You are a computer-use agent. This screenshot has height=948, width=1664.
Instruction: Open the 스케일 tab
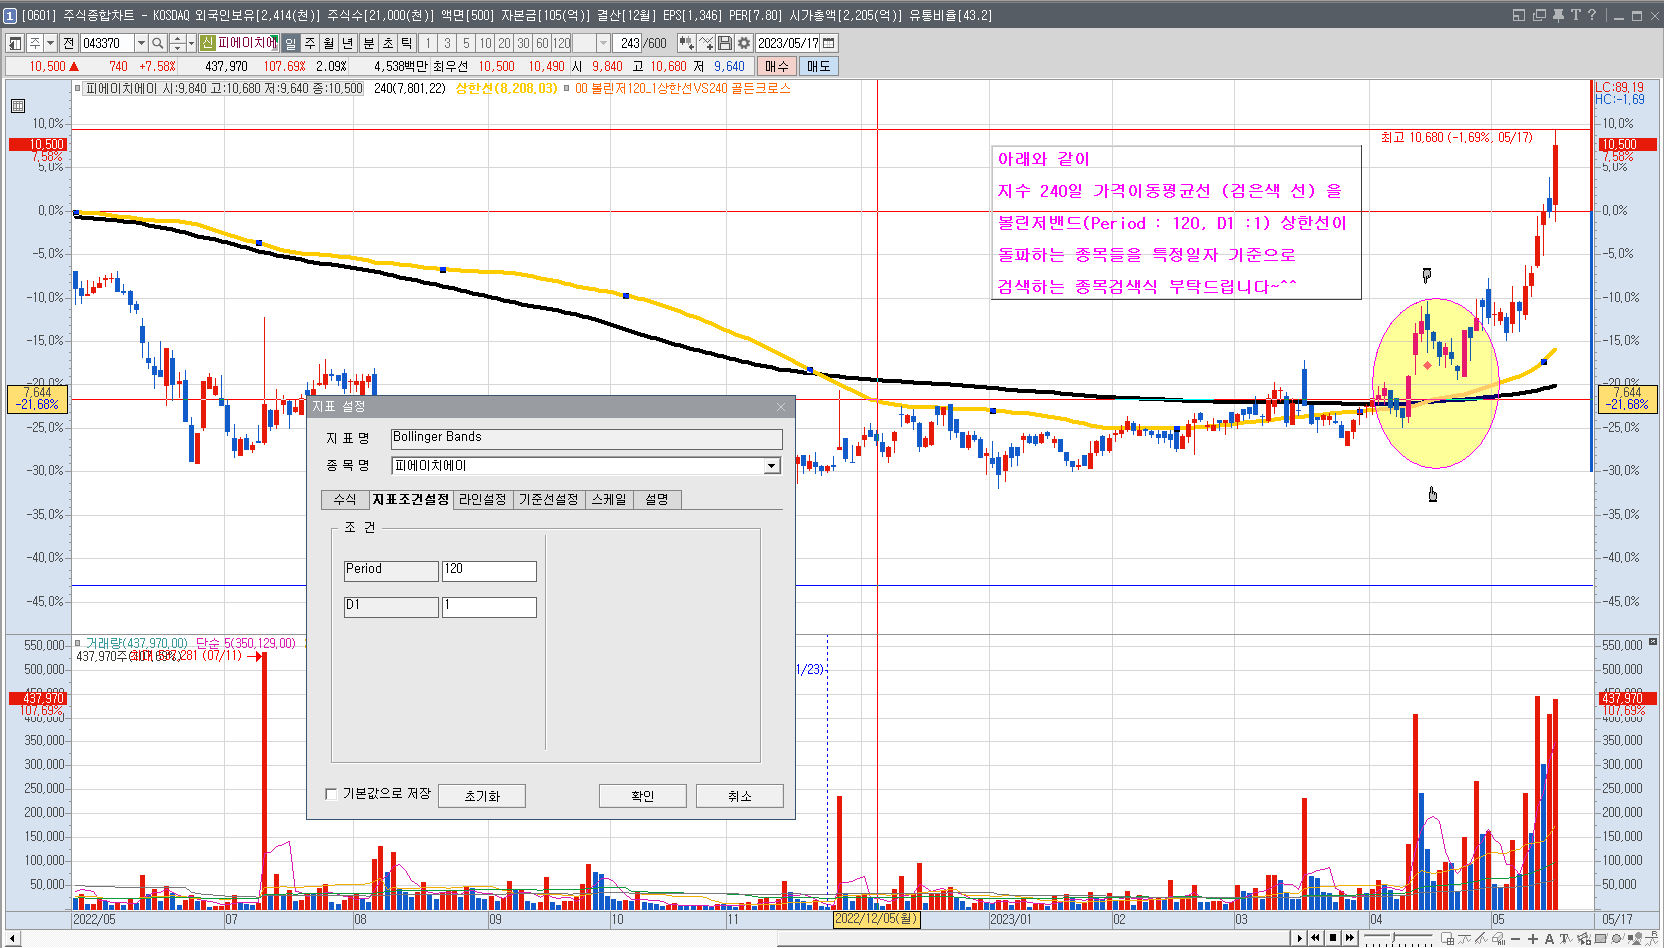coord(608,500)
